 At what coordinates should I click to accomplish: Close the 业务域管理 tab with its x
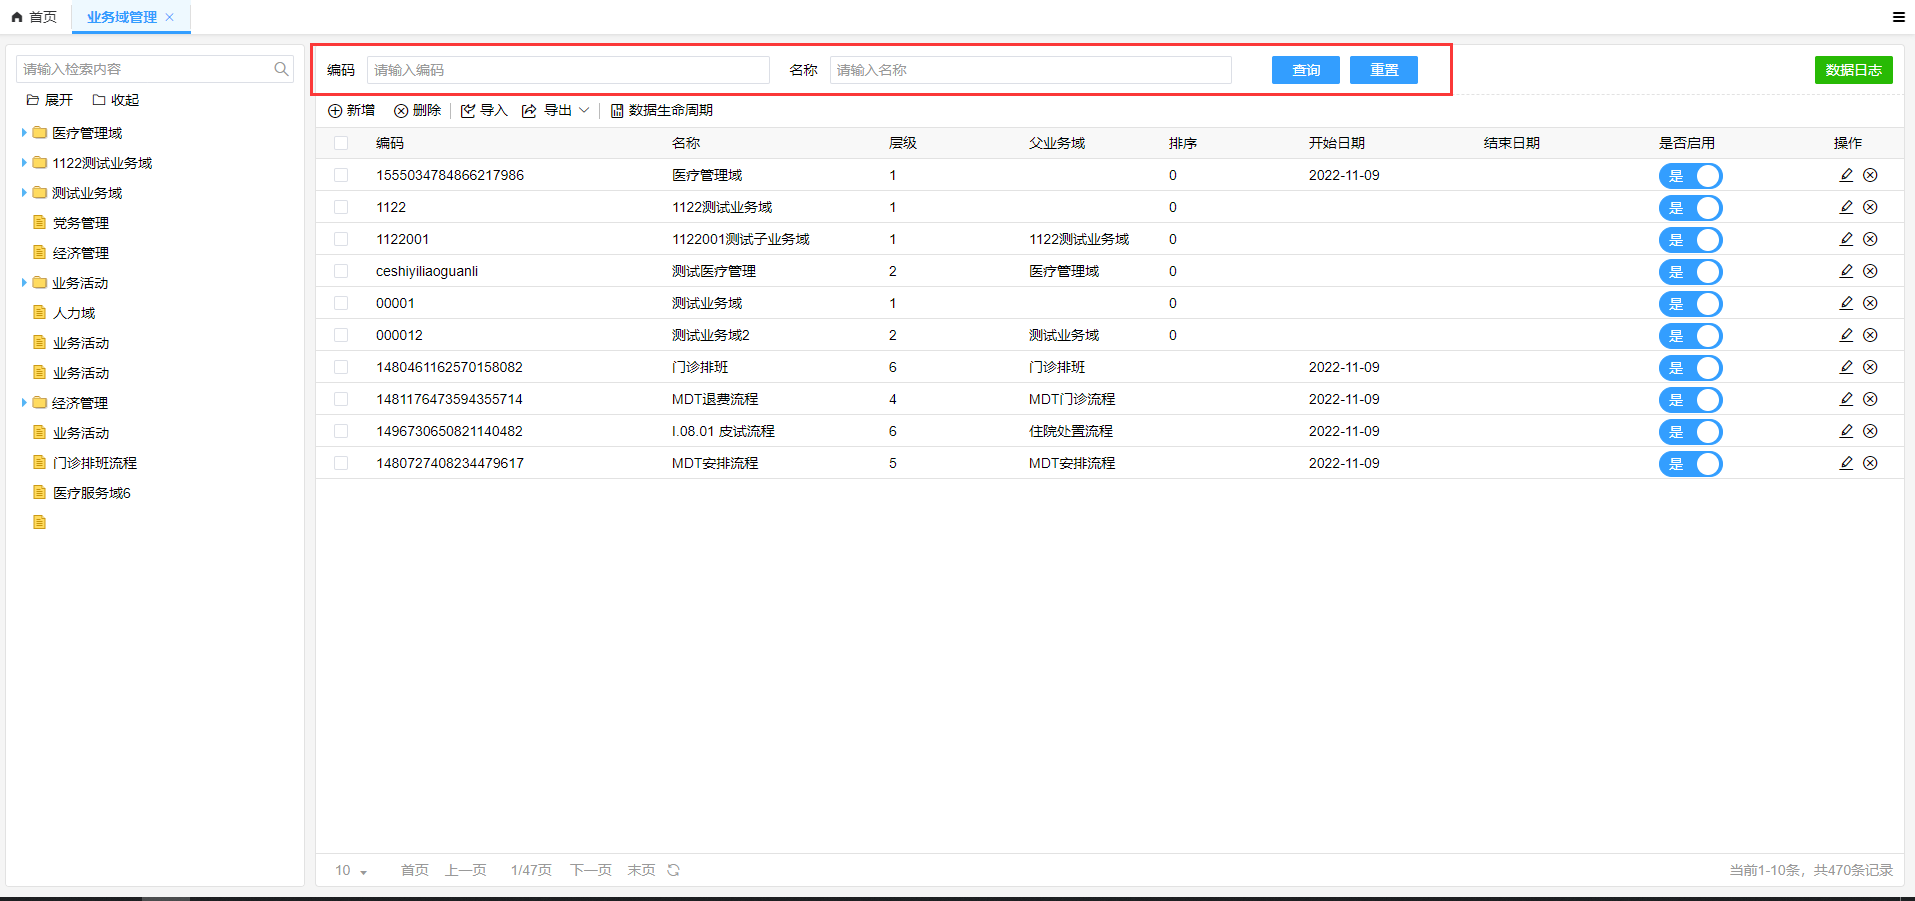coord(170,17)
